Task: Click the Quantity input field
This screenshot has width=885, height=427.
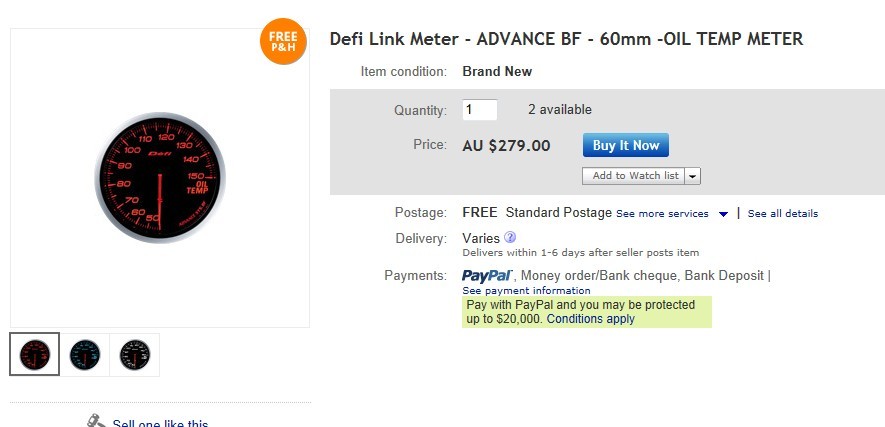Action: [x=480, y=110]
